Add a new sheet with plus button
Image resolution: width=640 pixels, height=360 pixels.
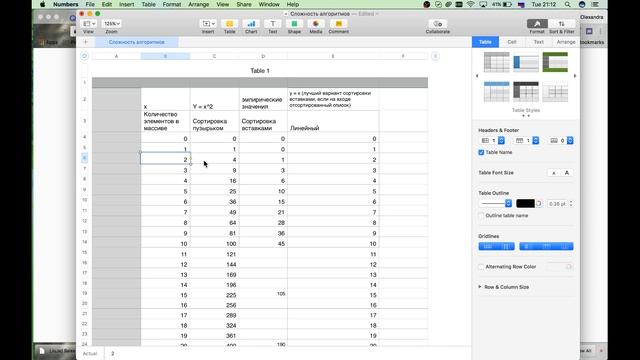pos(86,42)
